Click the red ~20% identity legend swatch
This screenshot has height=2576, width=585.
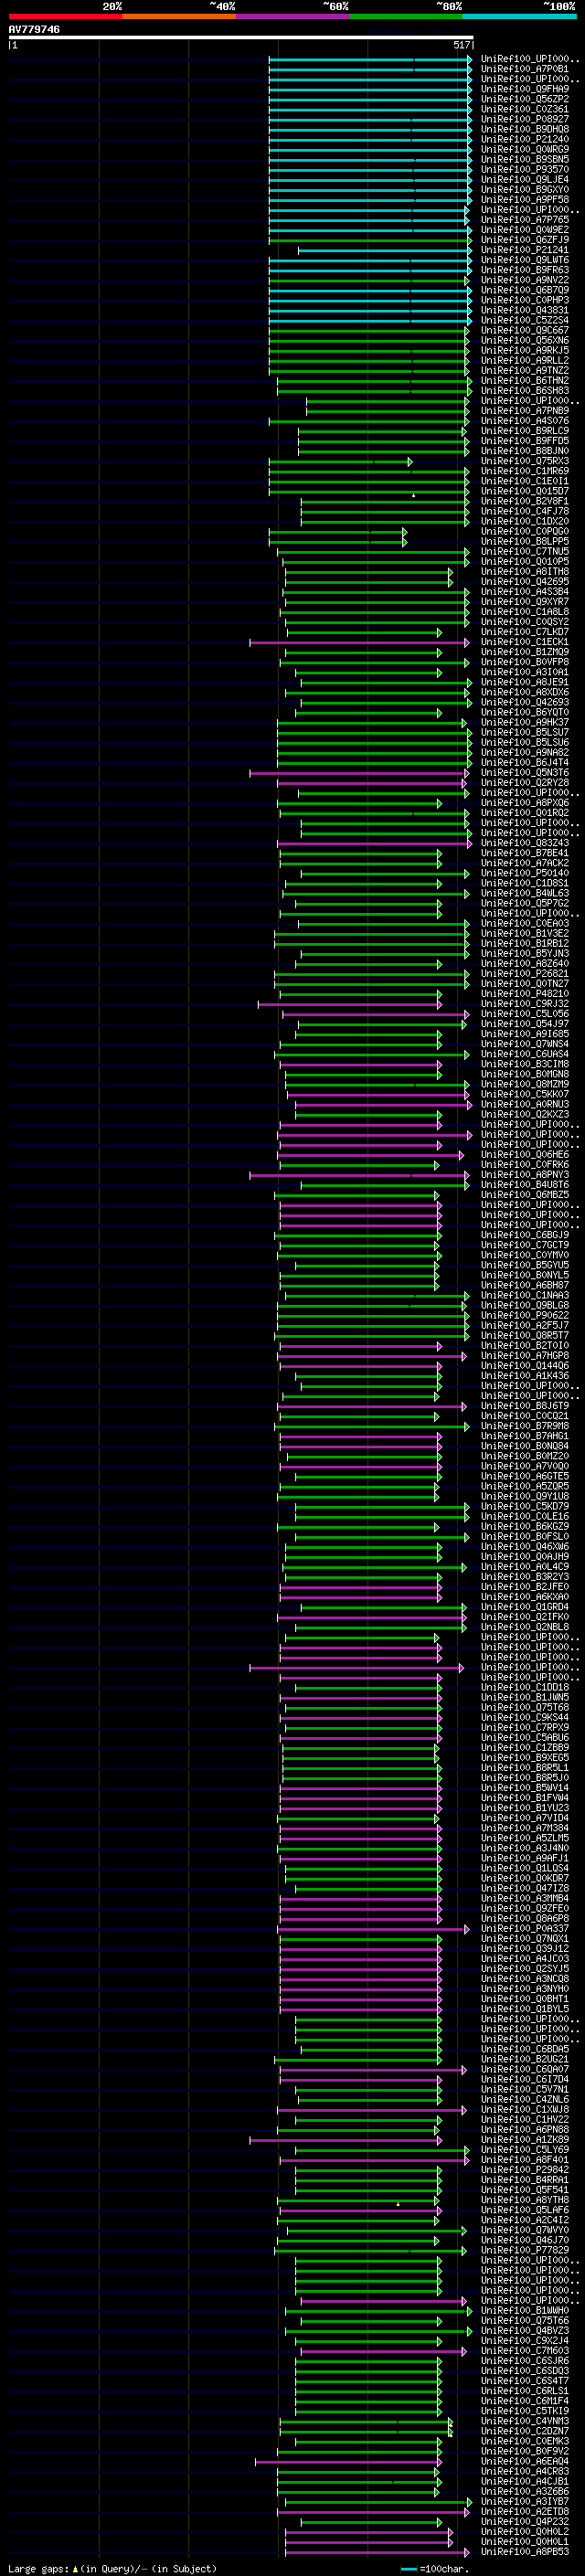pyautogui.click(x=65, y=16)
